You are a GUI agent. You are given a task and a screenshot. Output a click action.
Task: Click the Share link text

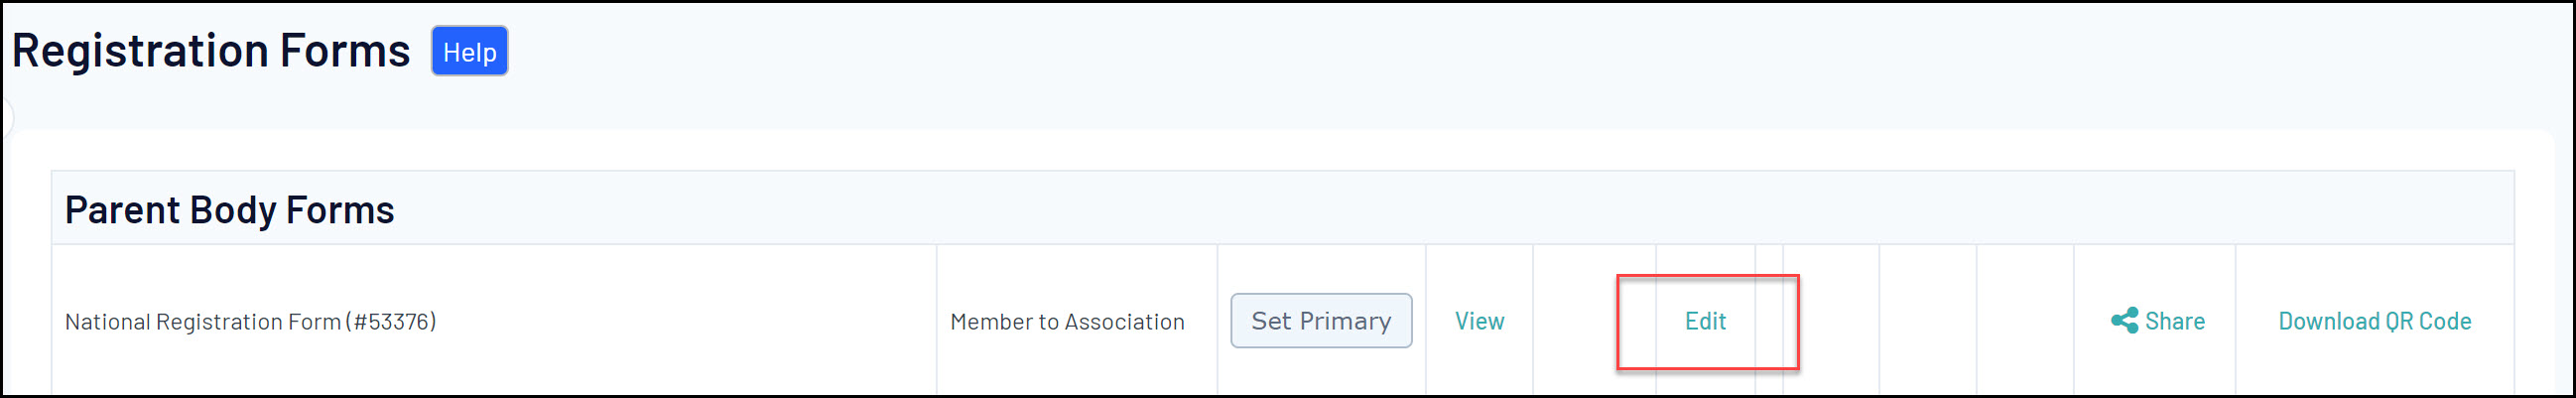coord(2175,321)
